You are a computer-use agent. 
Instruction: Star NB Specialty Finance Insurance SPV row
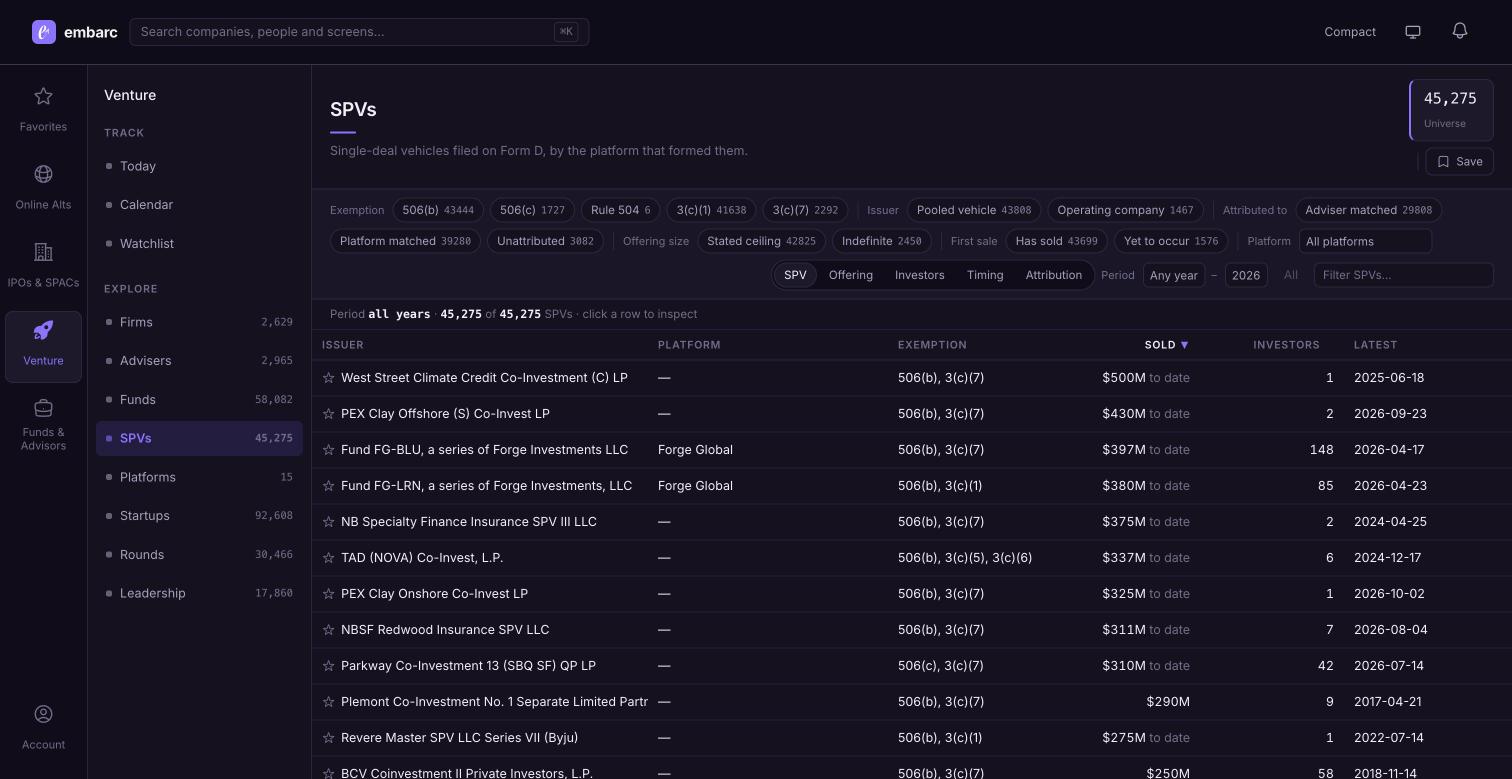328,522
